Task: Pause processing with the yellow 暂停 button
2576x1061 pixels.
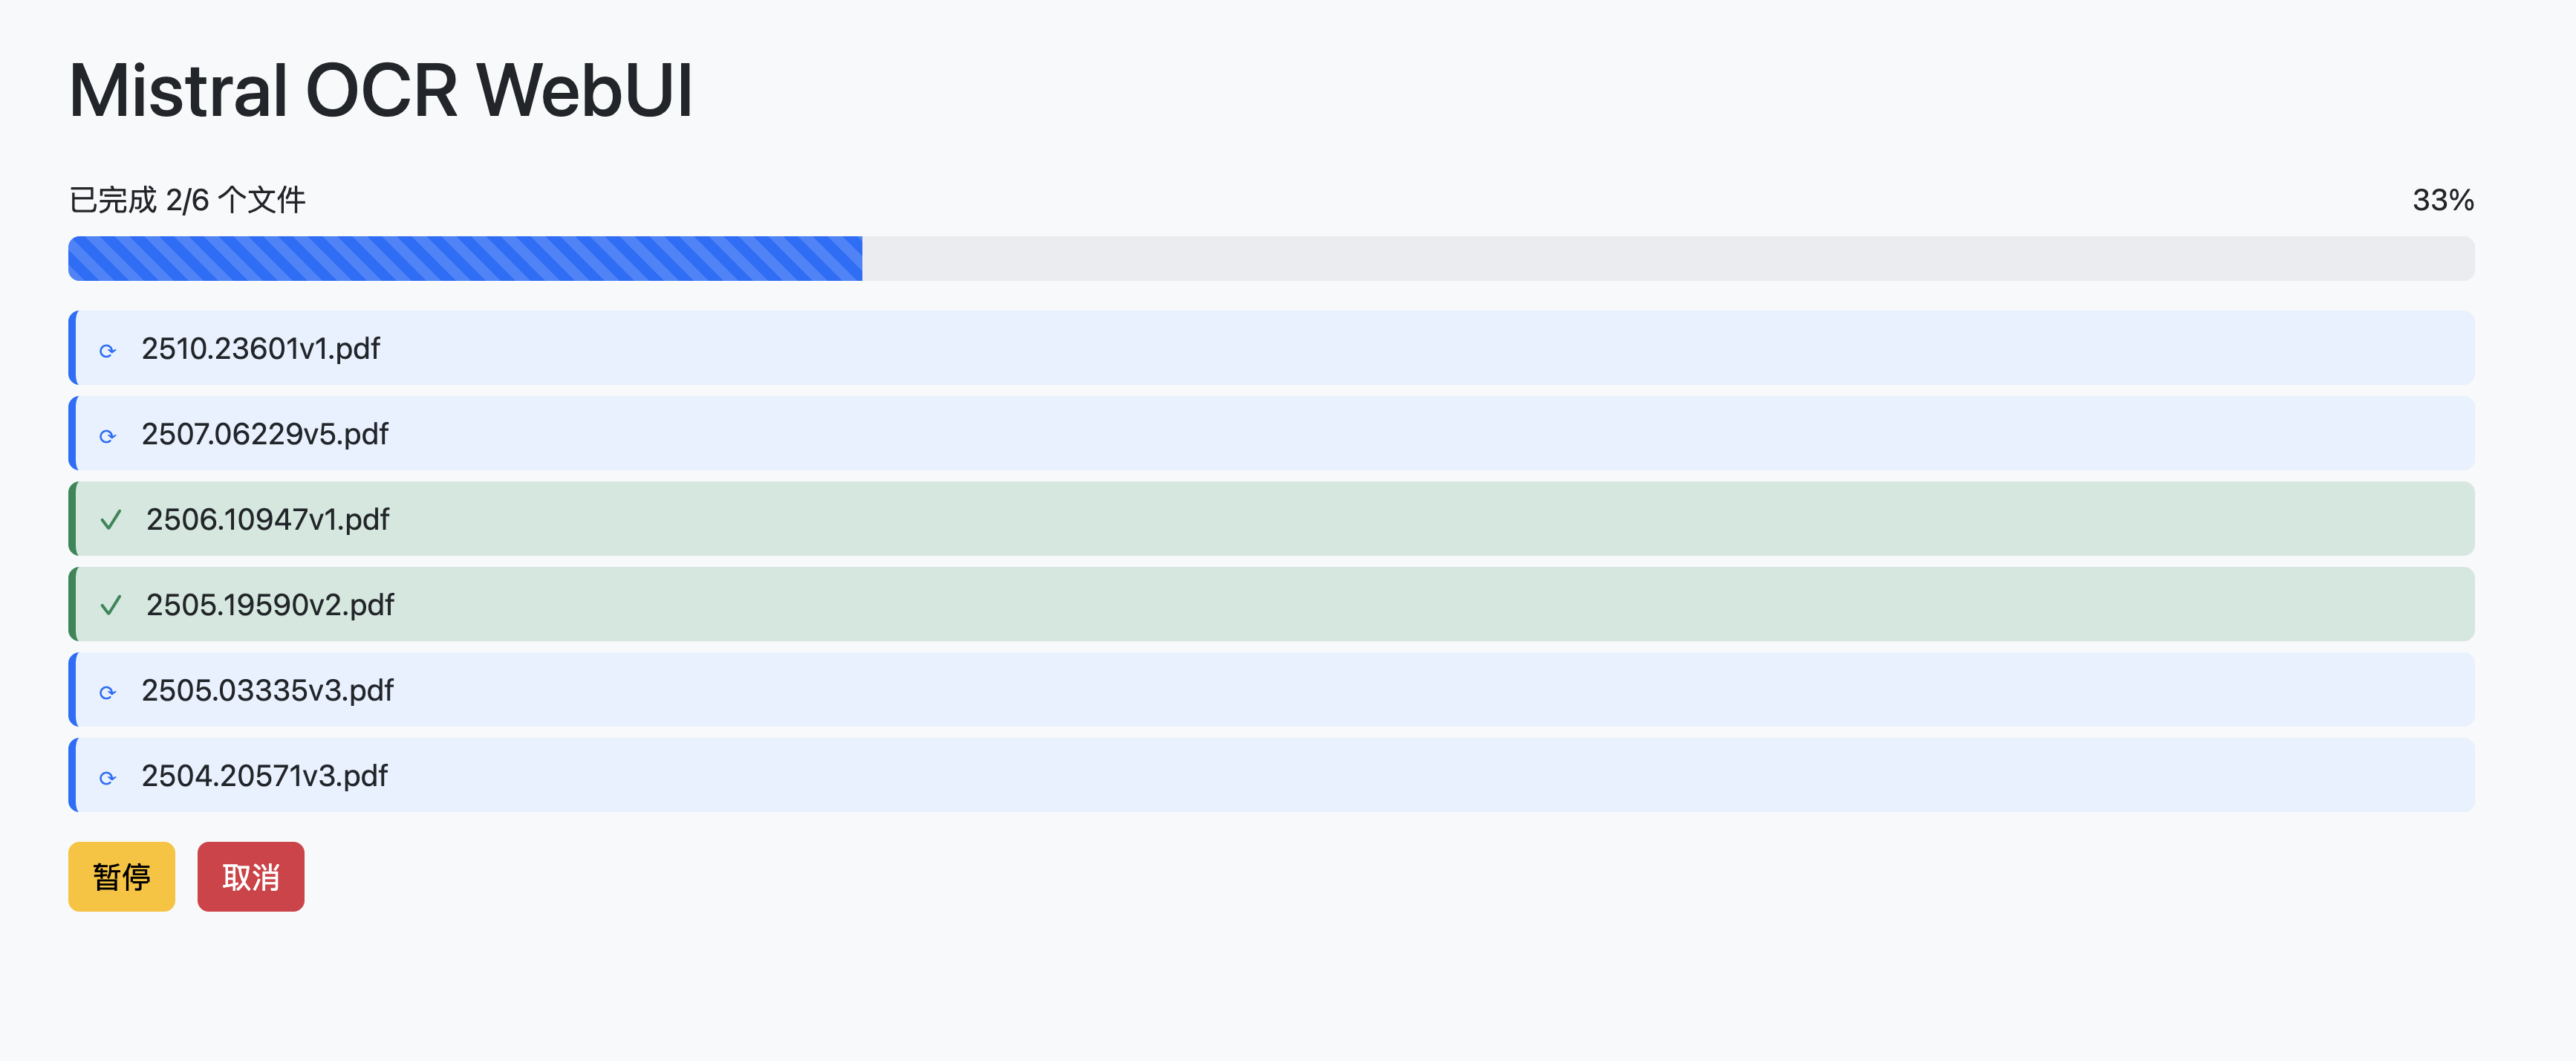Action: coord(121,876)
